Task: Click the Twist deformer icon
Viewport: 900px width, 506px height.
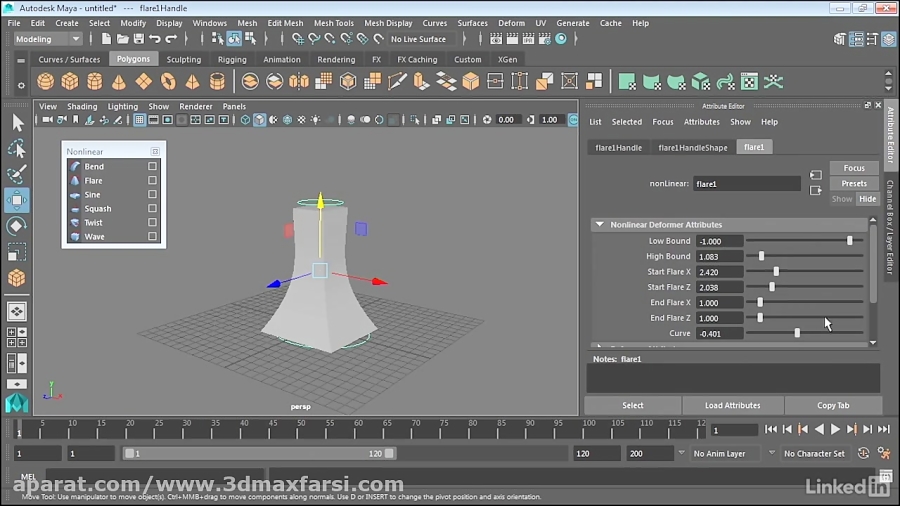Action: [75, 223]
